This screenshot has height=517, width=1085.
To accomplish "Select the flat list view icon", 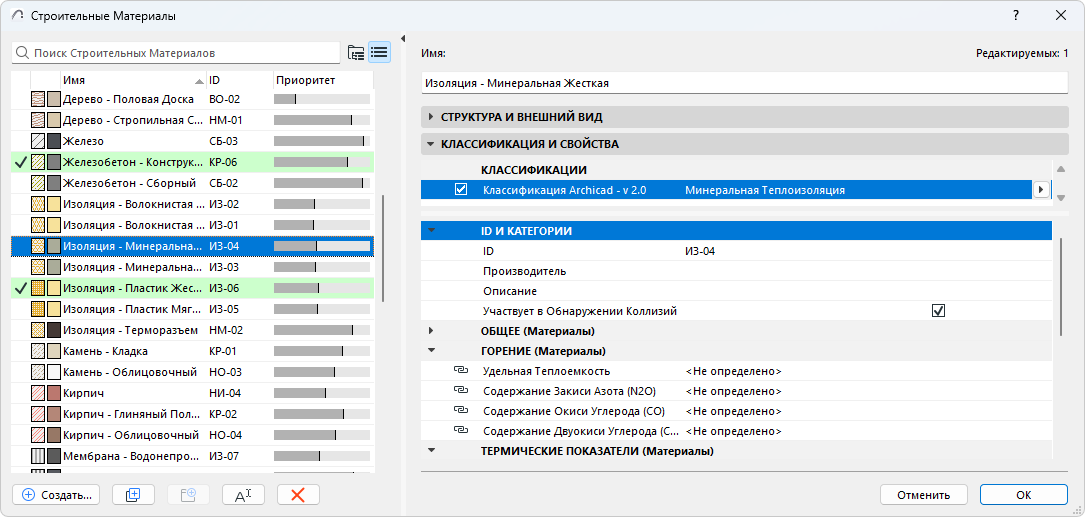I will pyautogui.click(x=379, y=52).
